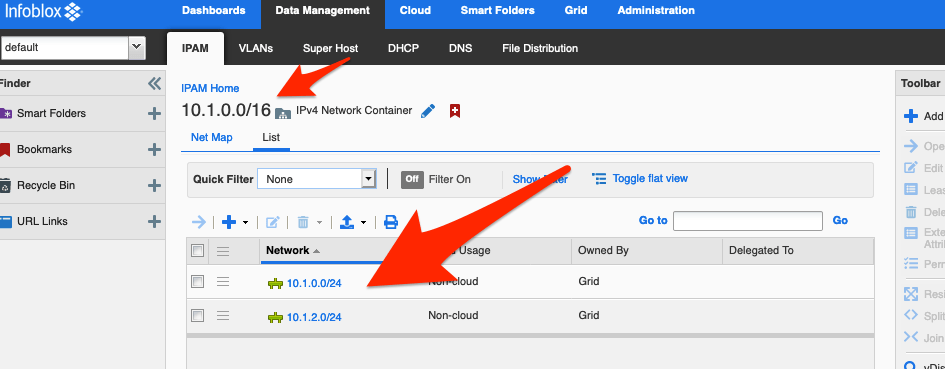The image size is (945, 369).
Task: Click the Smart Folders purple folder icon
Action: tap(6, 113)
